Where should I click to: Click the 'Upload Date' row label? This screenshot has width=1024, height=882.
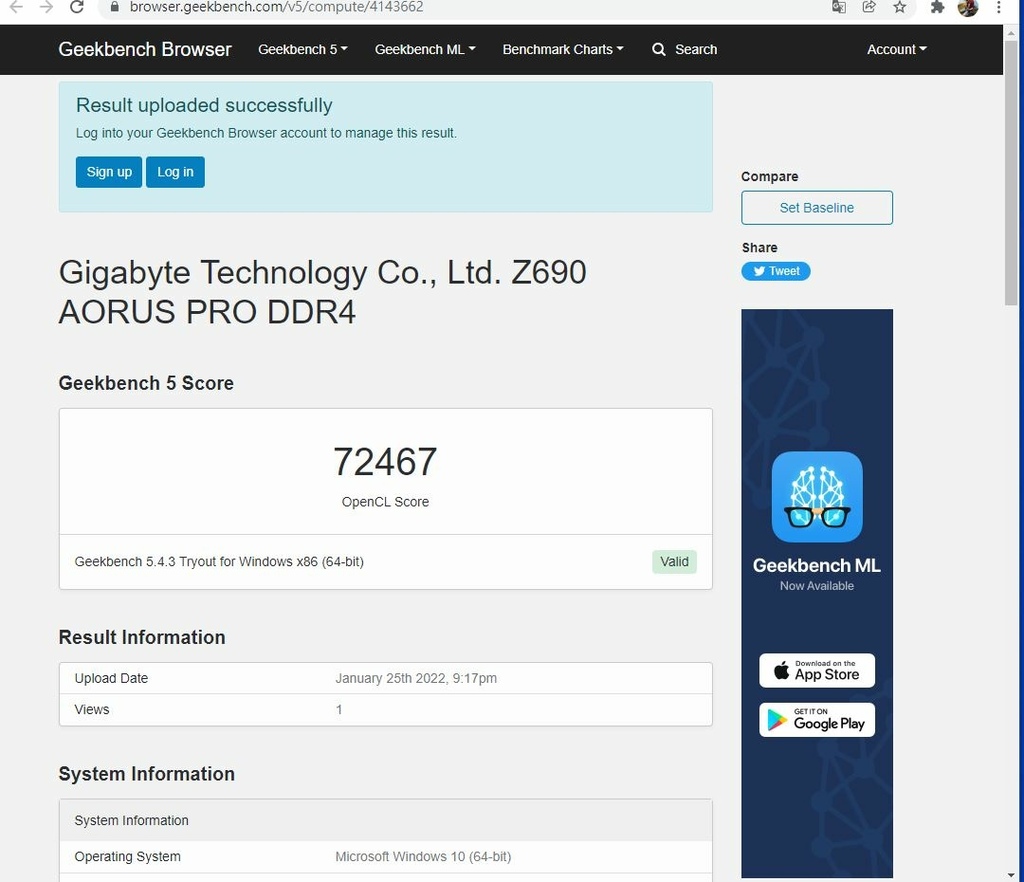coord(111,678)
